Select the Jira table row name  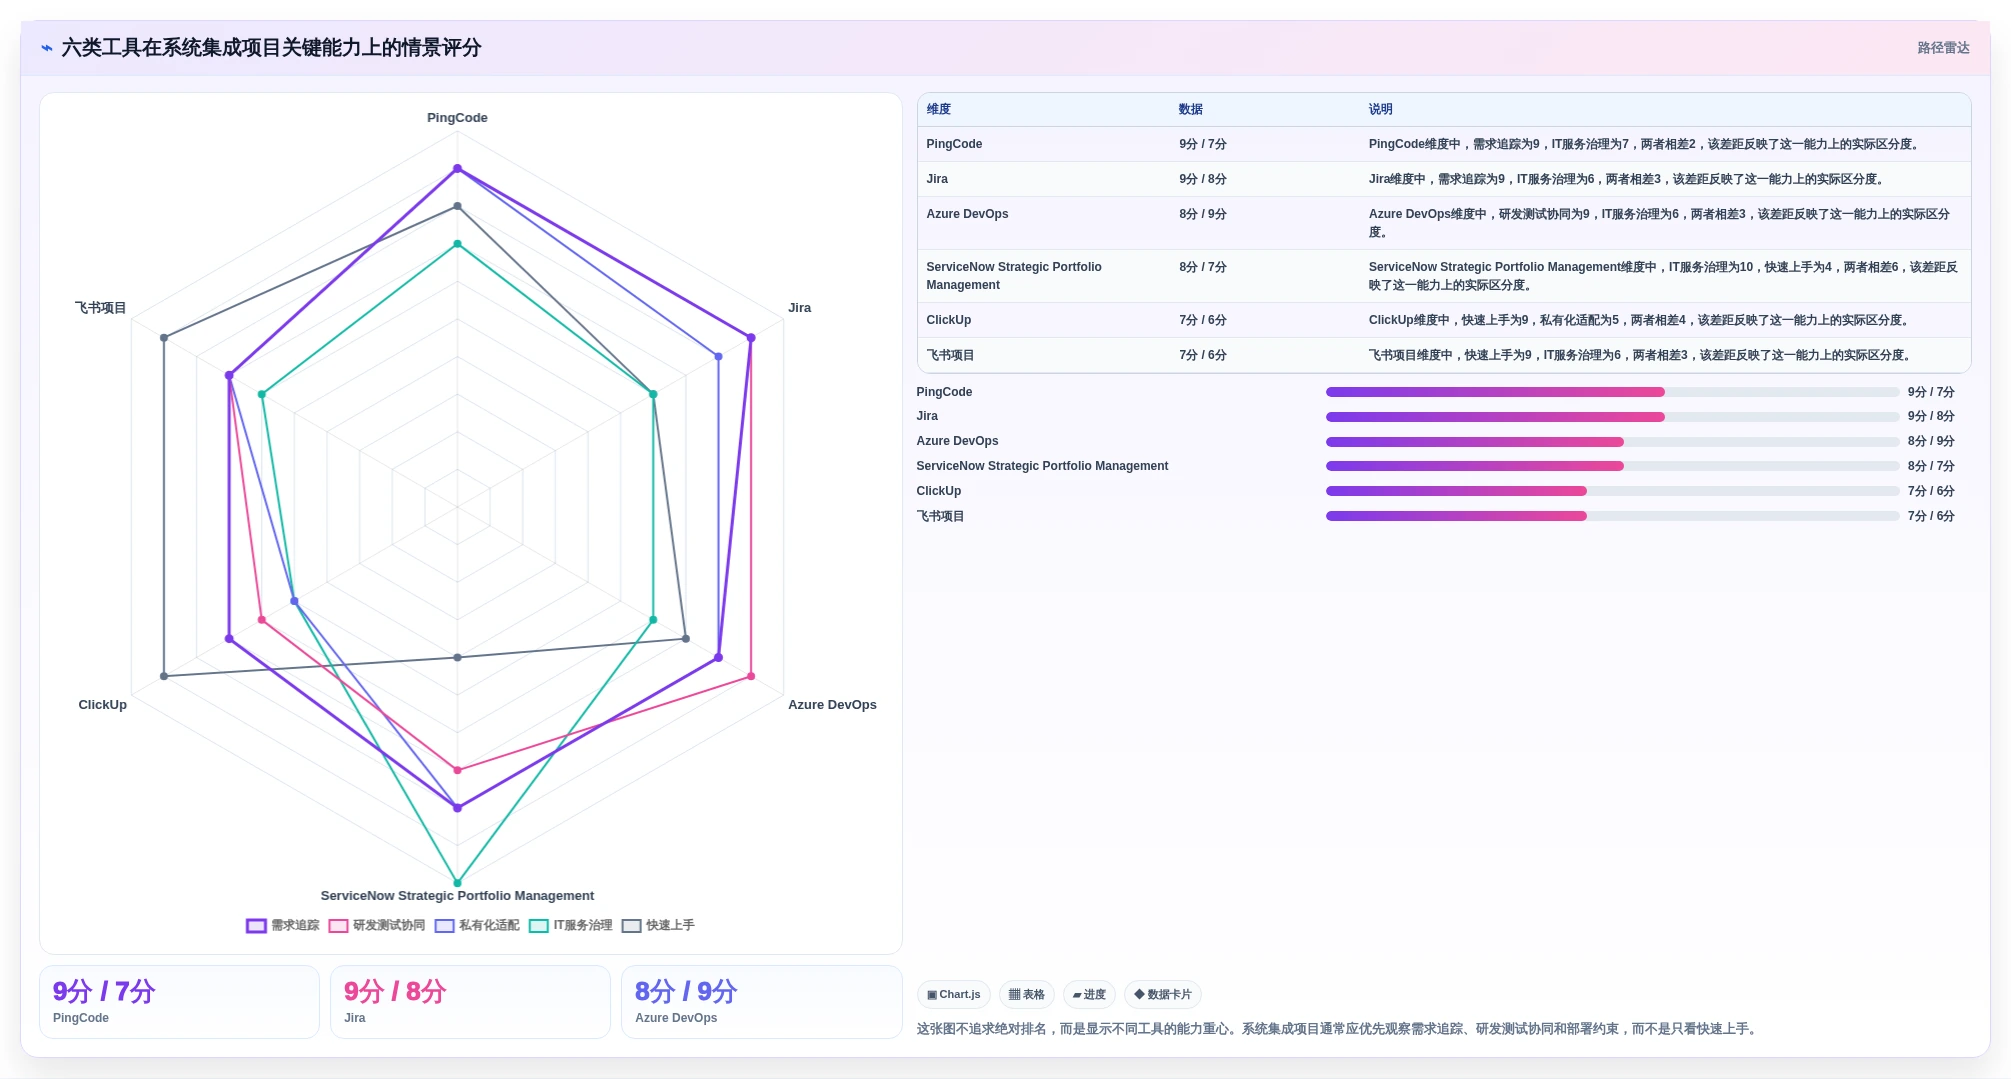[x=937, y=179]
